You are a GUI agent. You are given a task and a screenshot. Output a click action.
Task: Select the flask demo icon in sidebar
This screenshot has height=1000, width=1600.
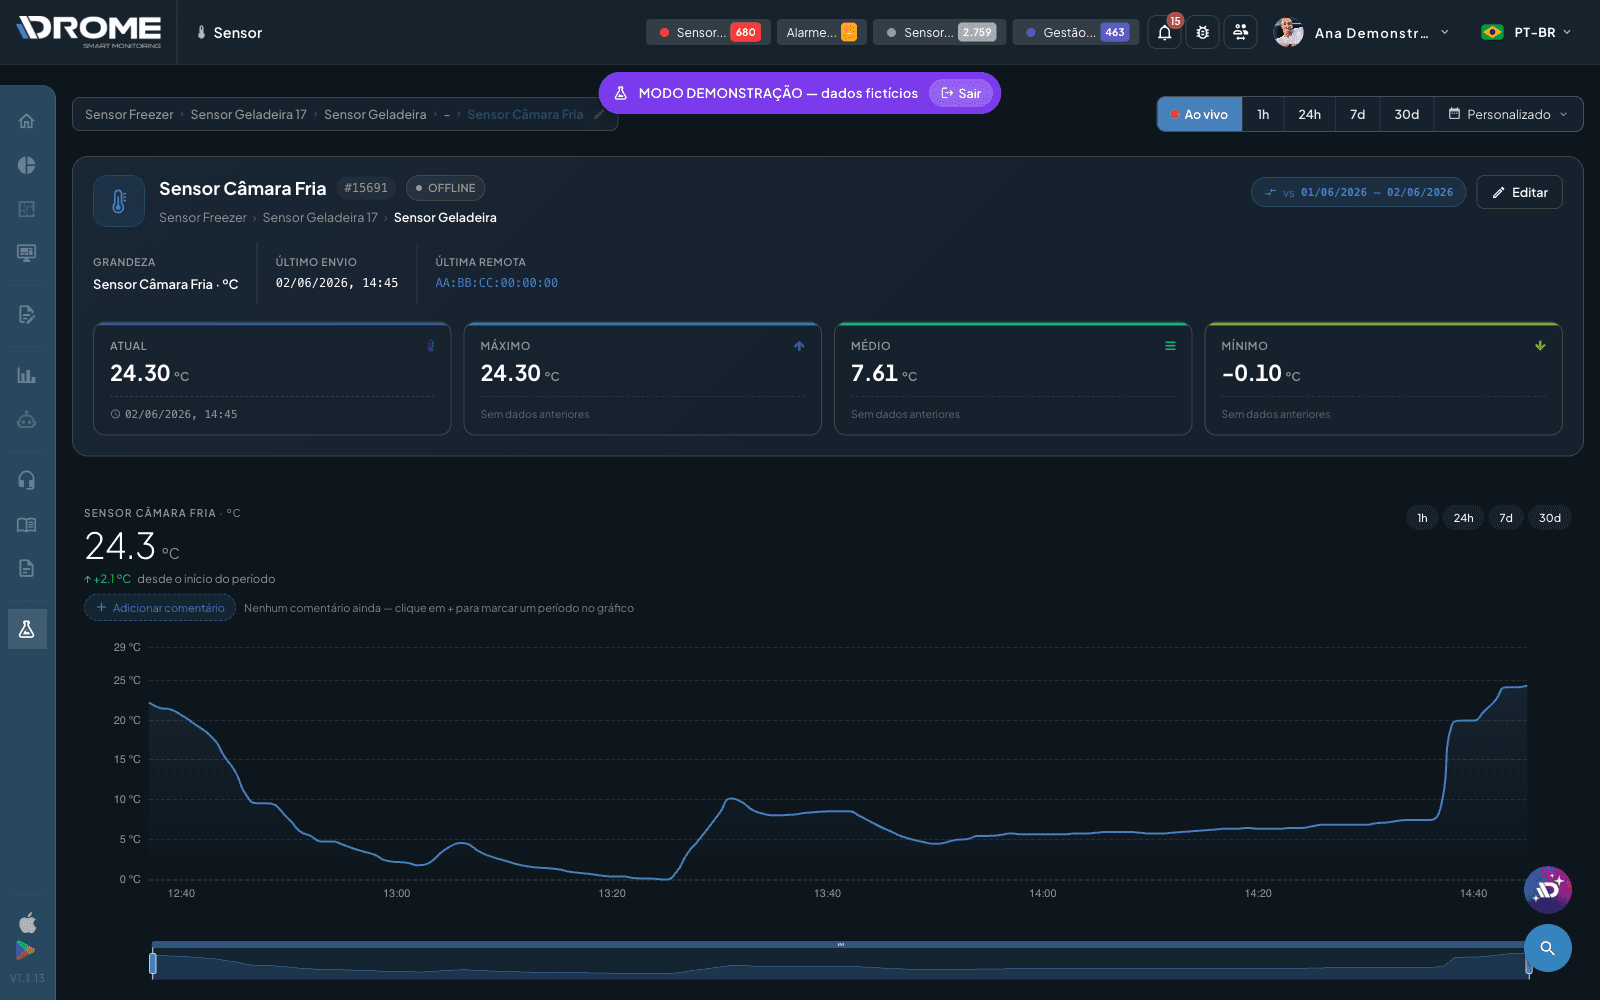tap(27, 629)
